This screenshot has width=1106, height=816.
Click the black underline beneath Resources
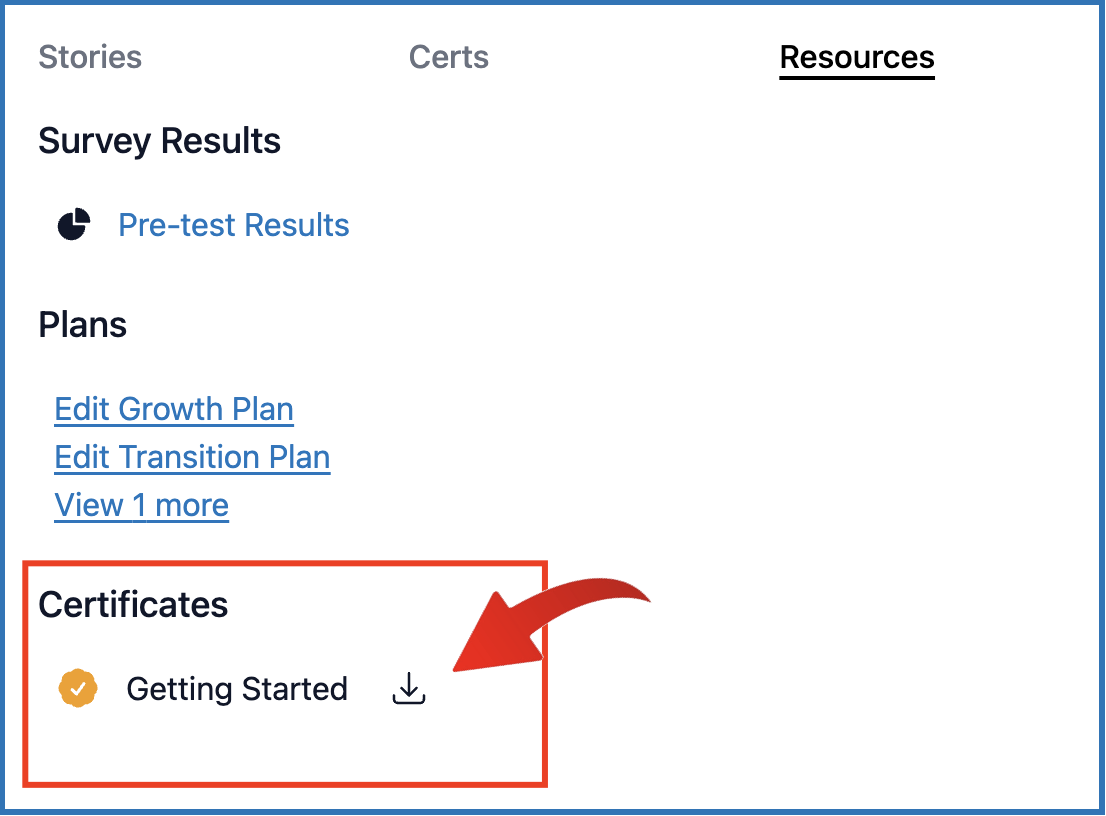[x=857, y=76]
